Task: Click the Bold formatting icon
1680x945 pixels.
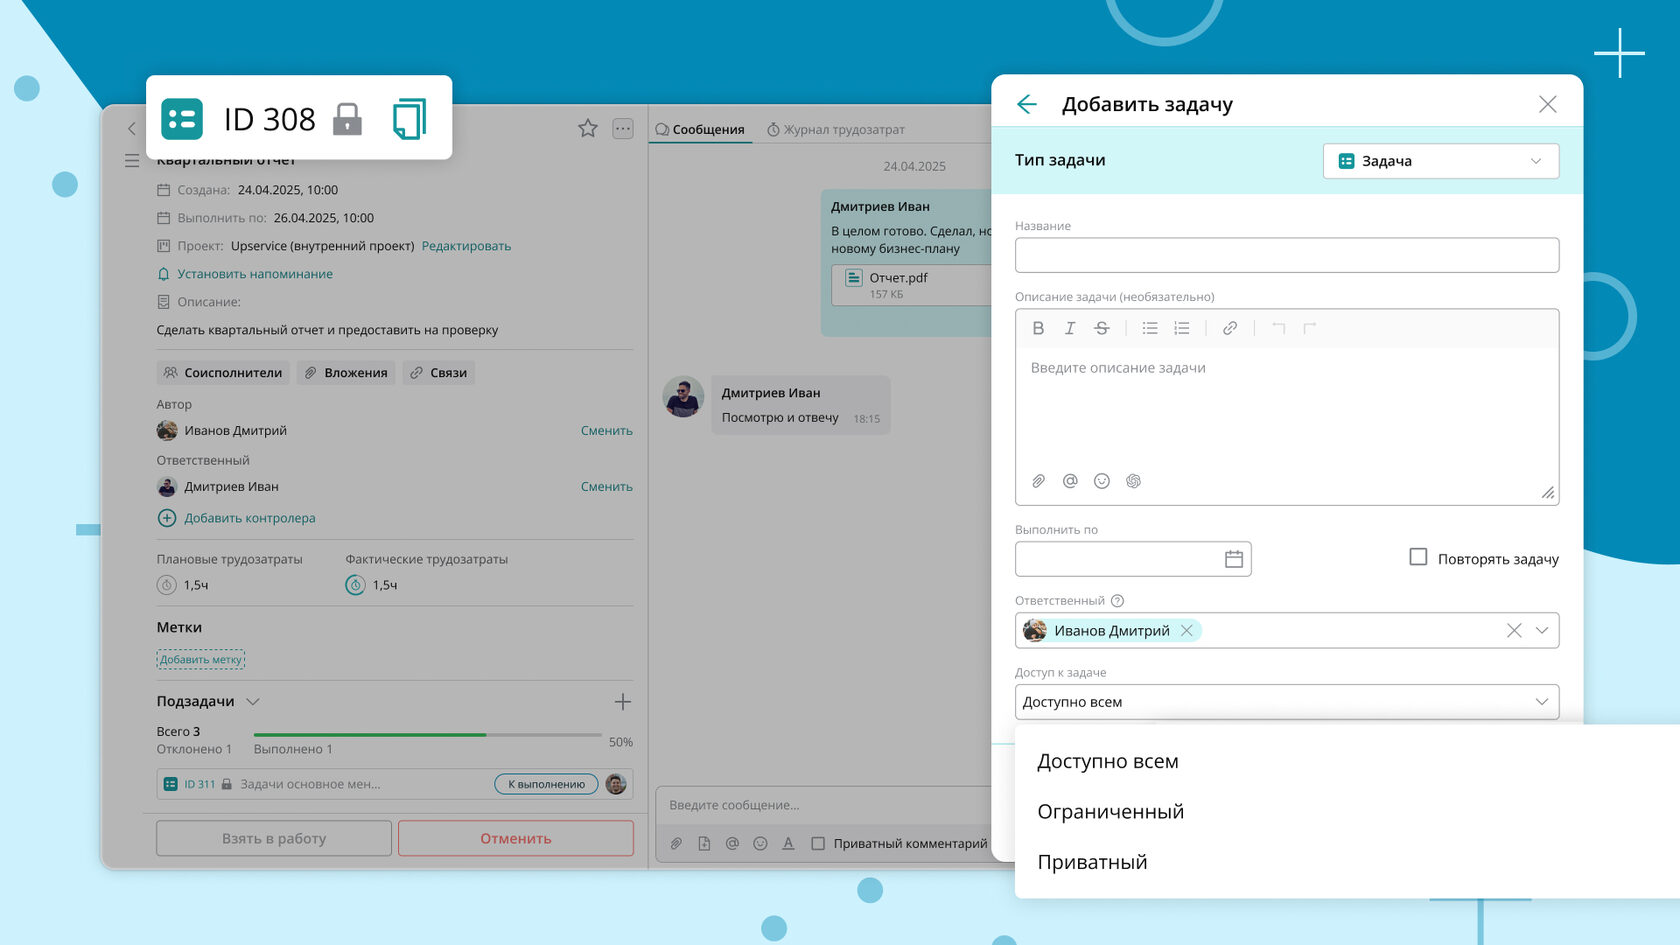Action: click(1038, 328)
